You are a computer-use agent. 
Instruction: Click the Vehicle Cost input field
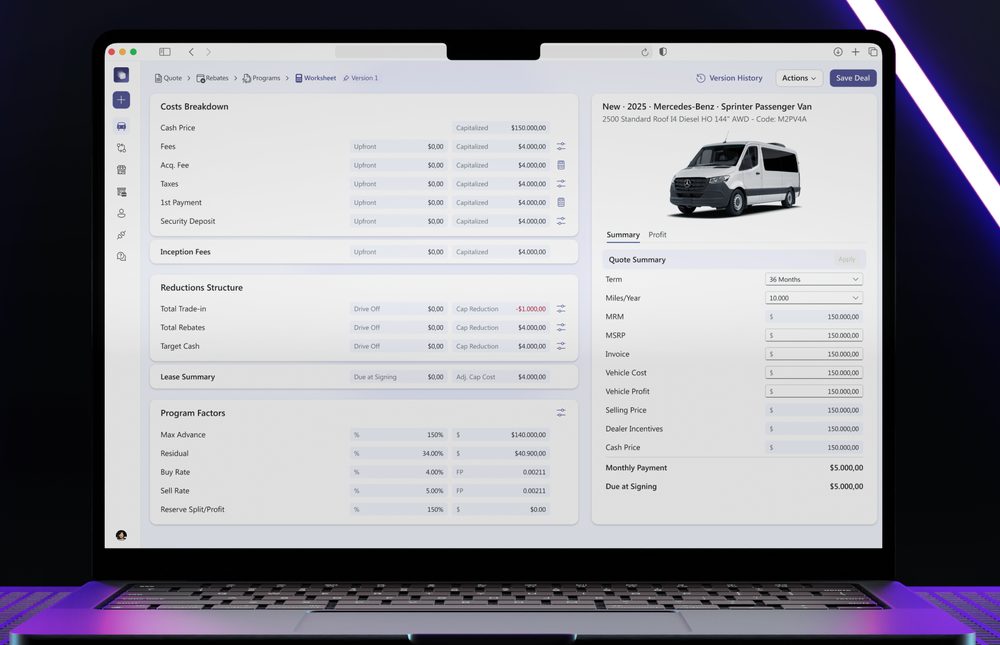(x=814, y=373)
